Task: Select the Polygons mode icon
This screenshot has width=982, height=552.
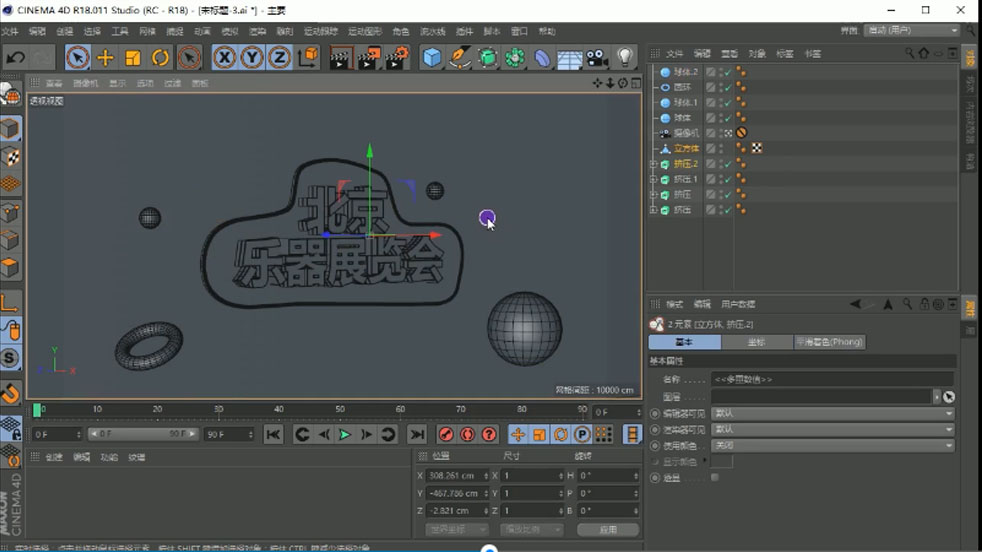Action: [11, 268]
